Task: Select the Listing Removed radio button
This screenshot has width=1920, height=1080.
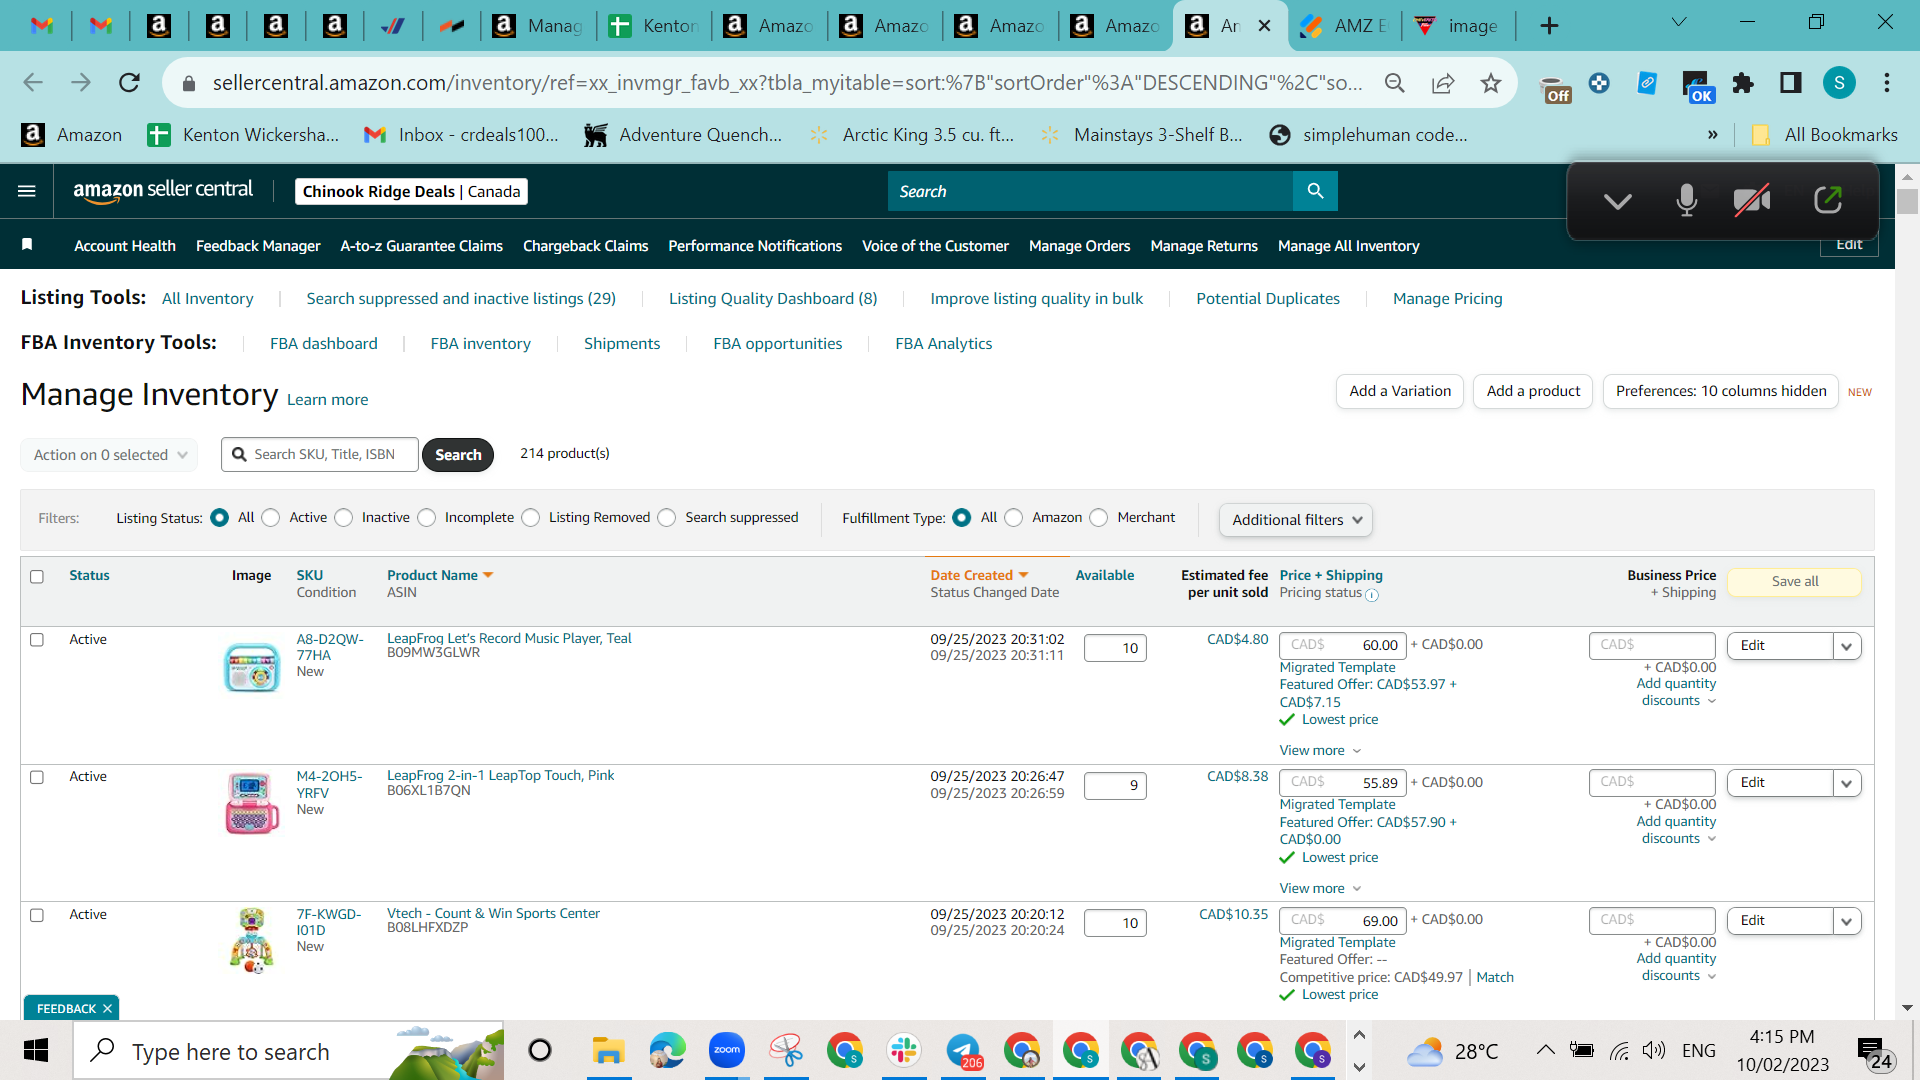Action: coord(531,518)
